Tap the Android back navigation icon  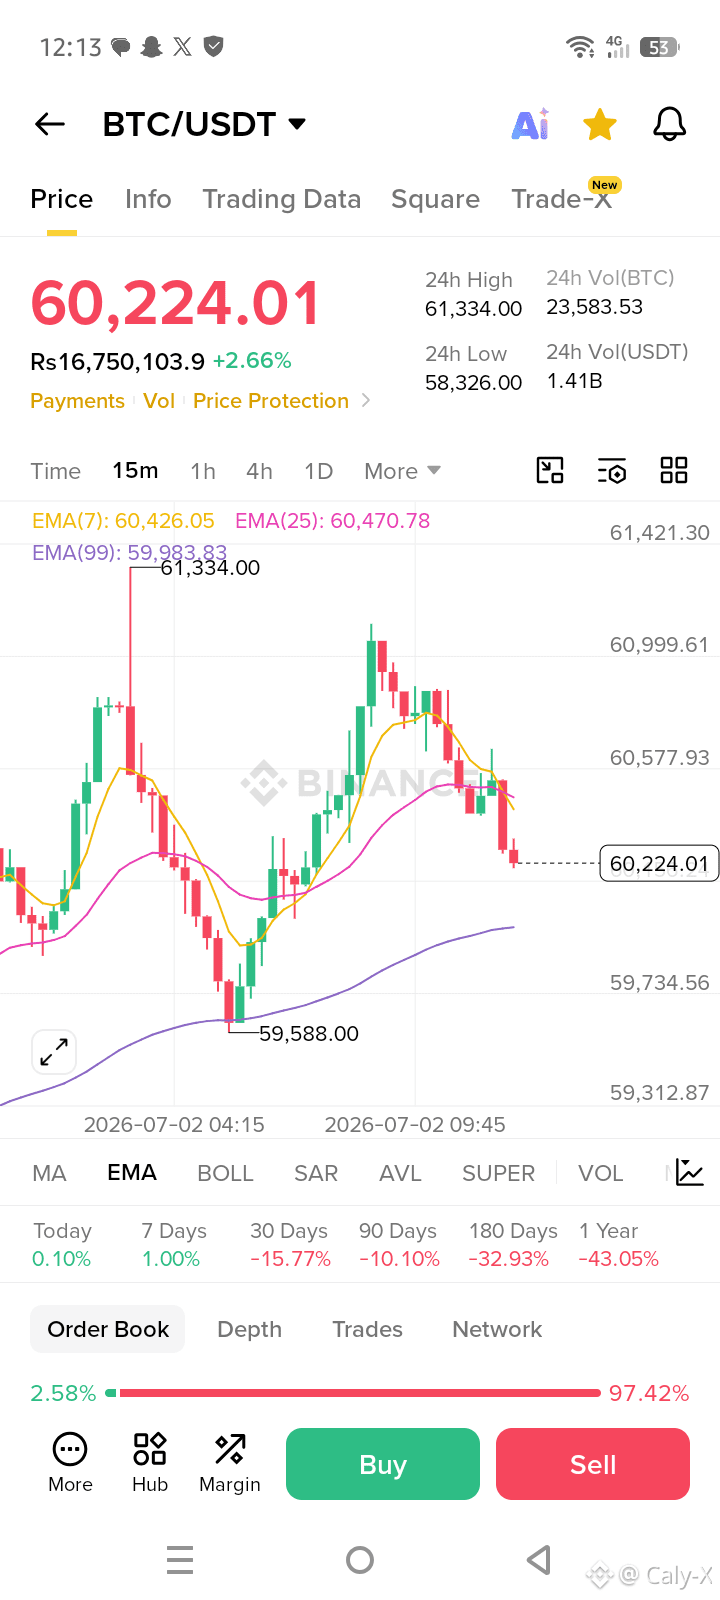[x=539, y=1560]
